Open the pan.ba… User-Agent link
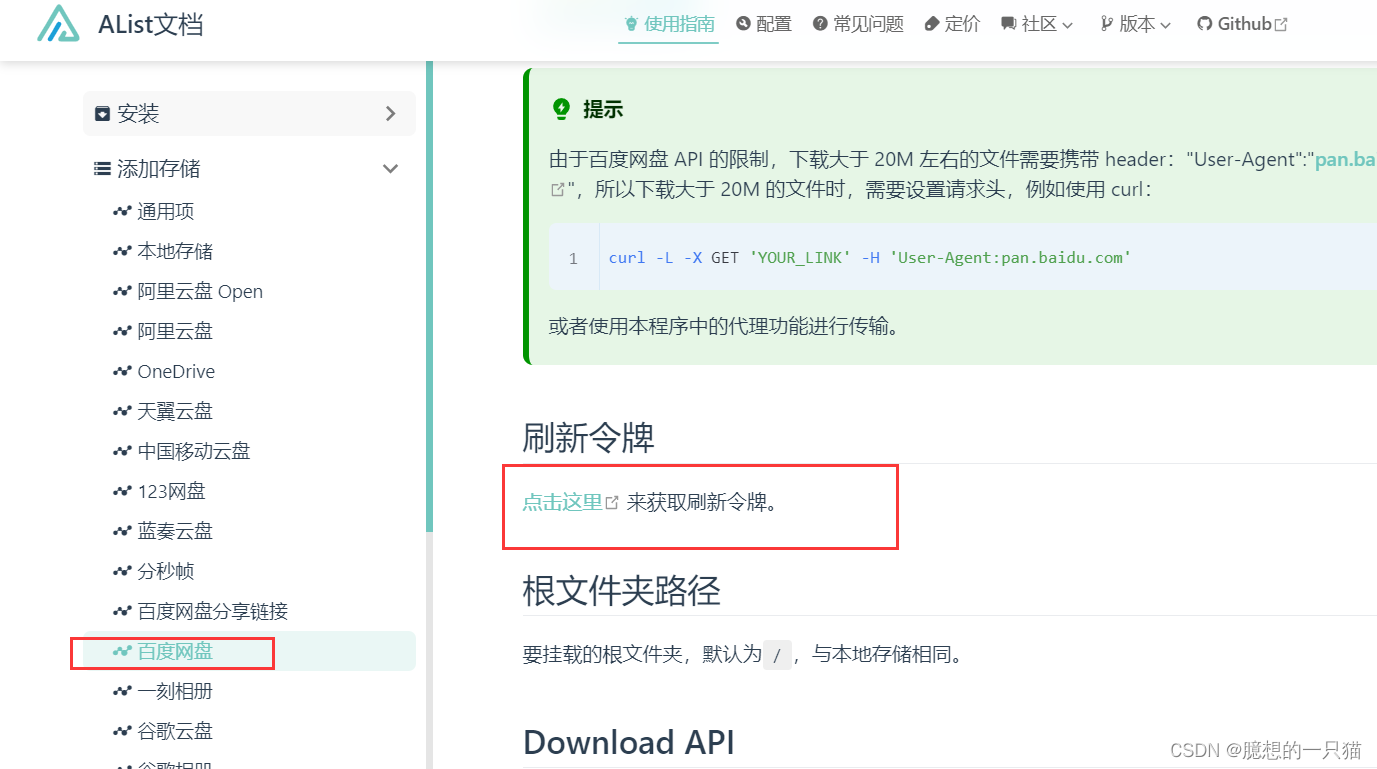The height and width of the screenshot is (769, 1377). [1346, 160]
